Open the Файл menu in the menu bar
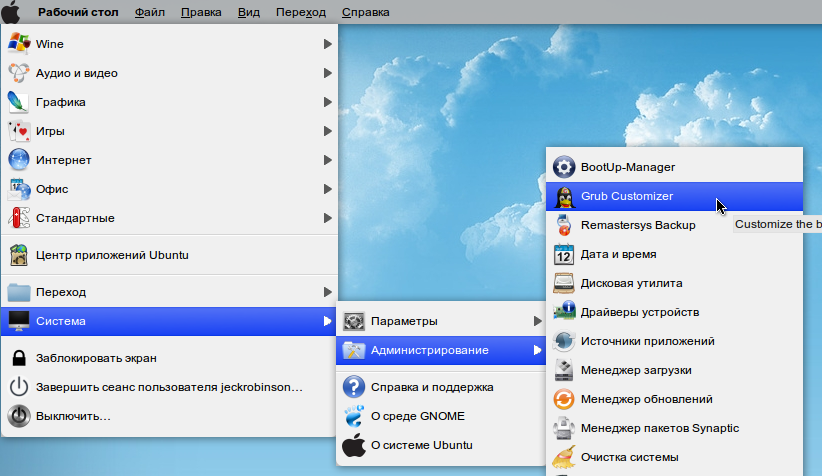The width and height of the screenshot is (822, 476). click(150, 12)
